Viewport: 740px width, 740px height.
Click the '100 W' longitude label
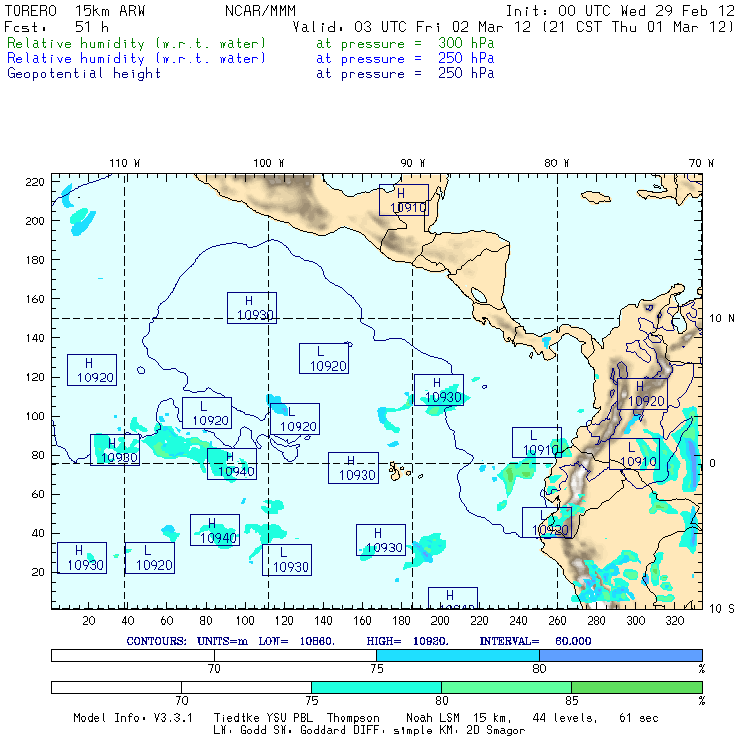point(269,163)
